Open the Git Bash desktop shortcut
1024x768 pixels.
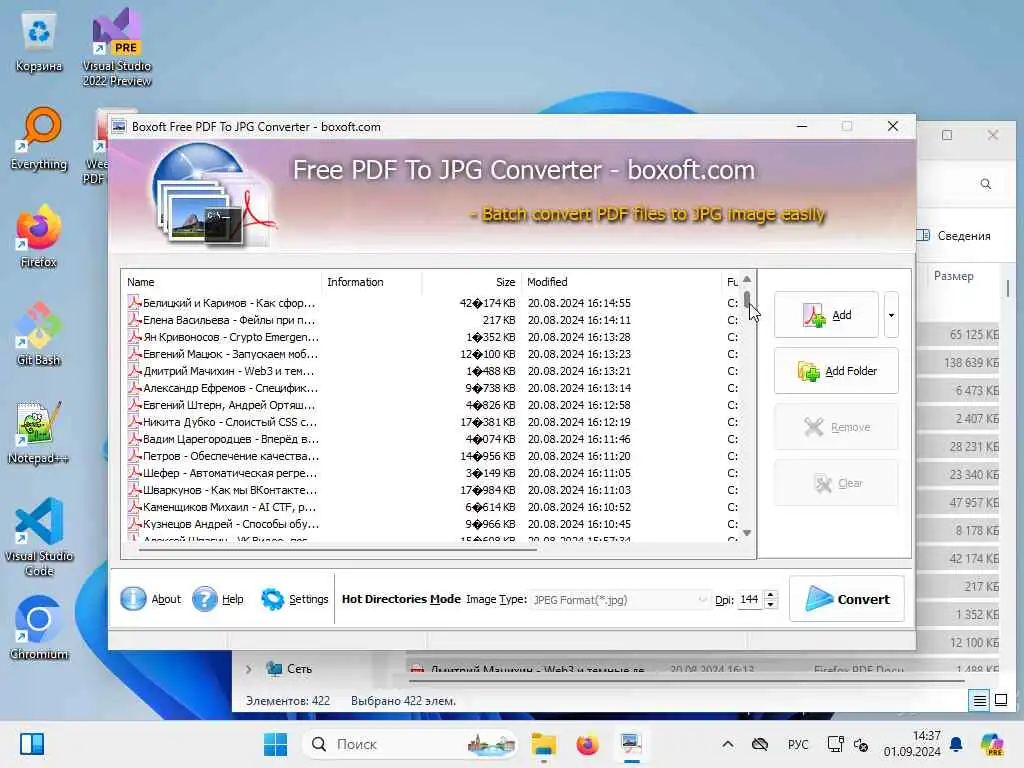39,334
